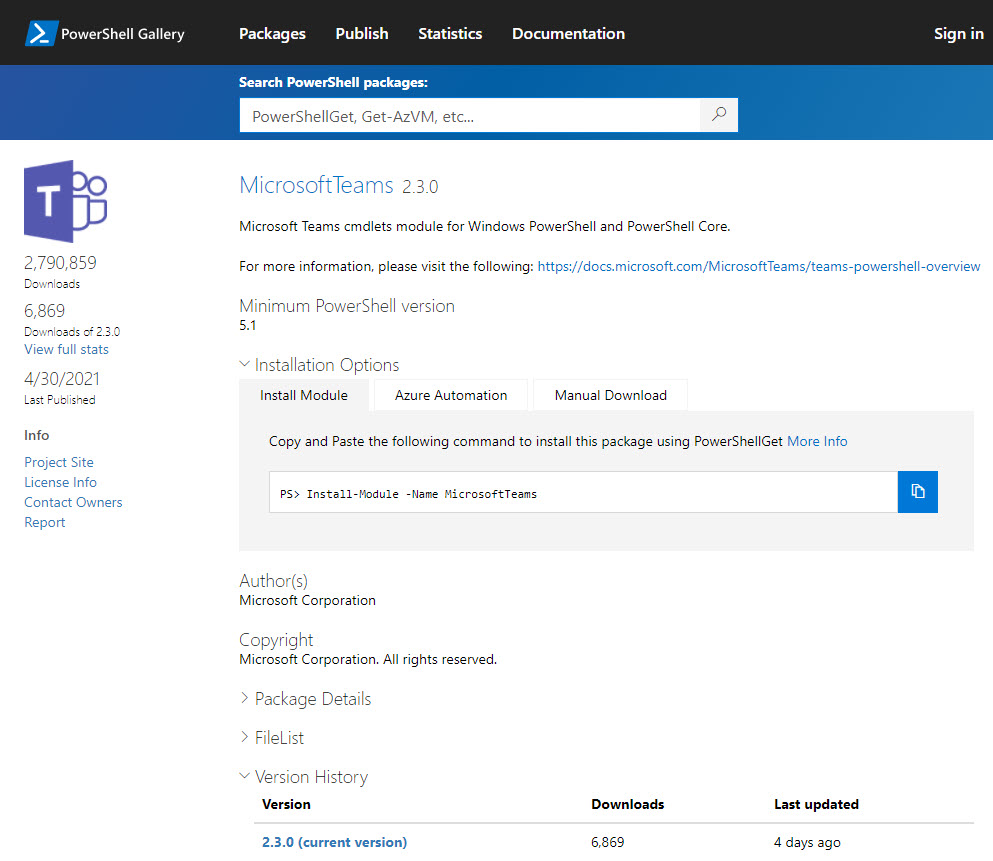The image size is (993, 861).
Task: Click Contact Owners
Action: click(73, 503)
